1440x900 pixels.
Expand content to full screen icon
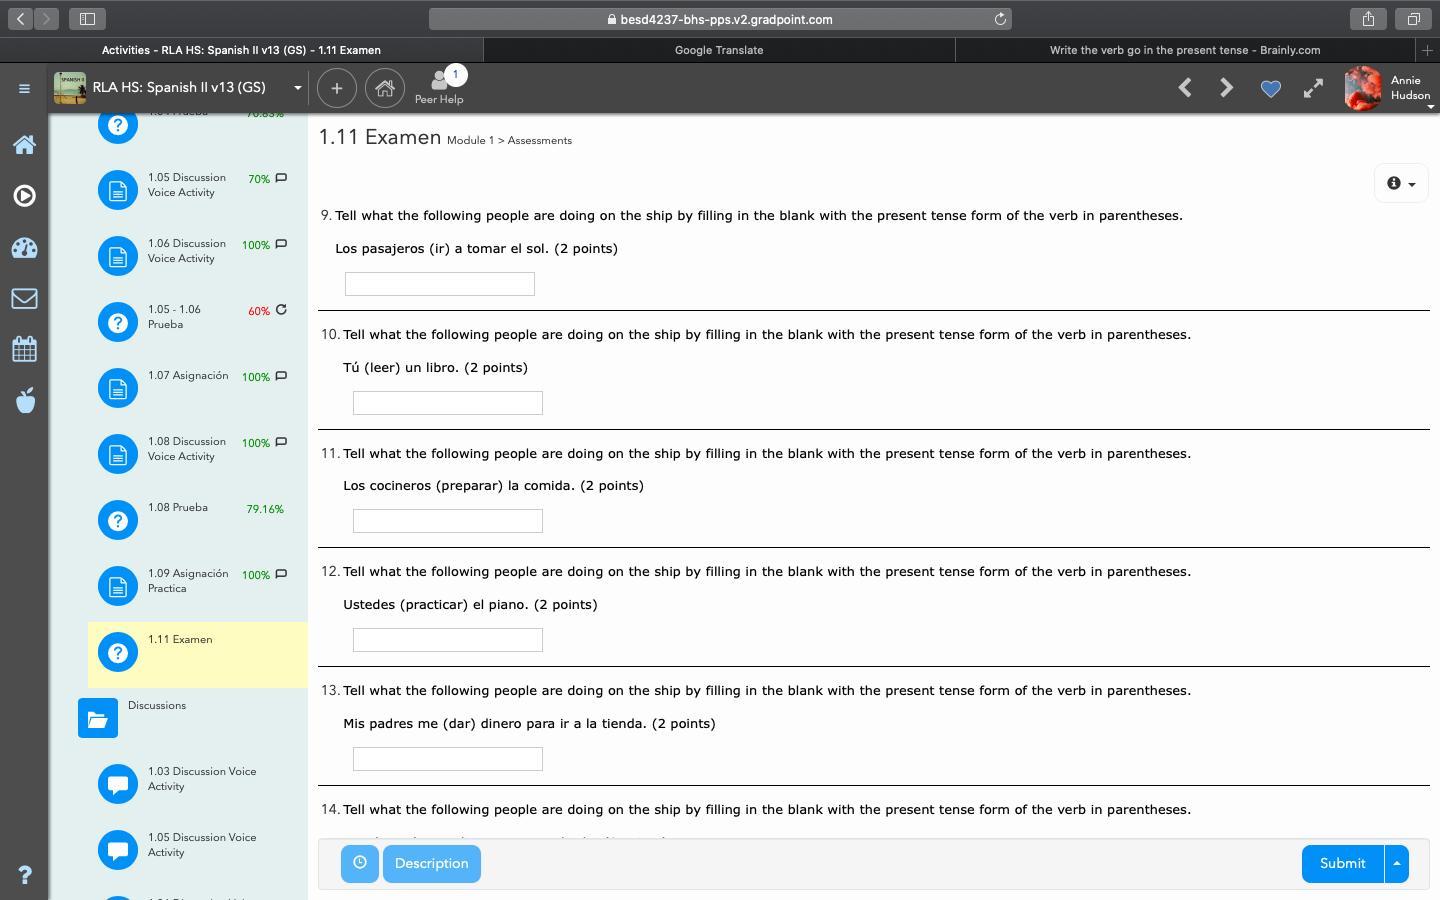pyautogui.click(x=1313, y=88)
